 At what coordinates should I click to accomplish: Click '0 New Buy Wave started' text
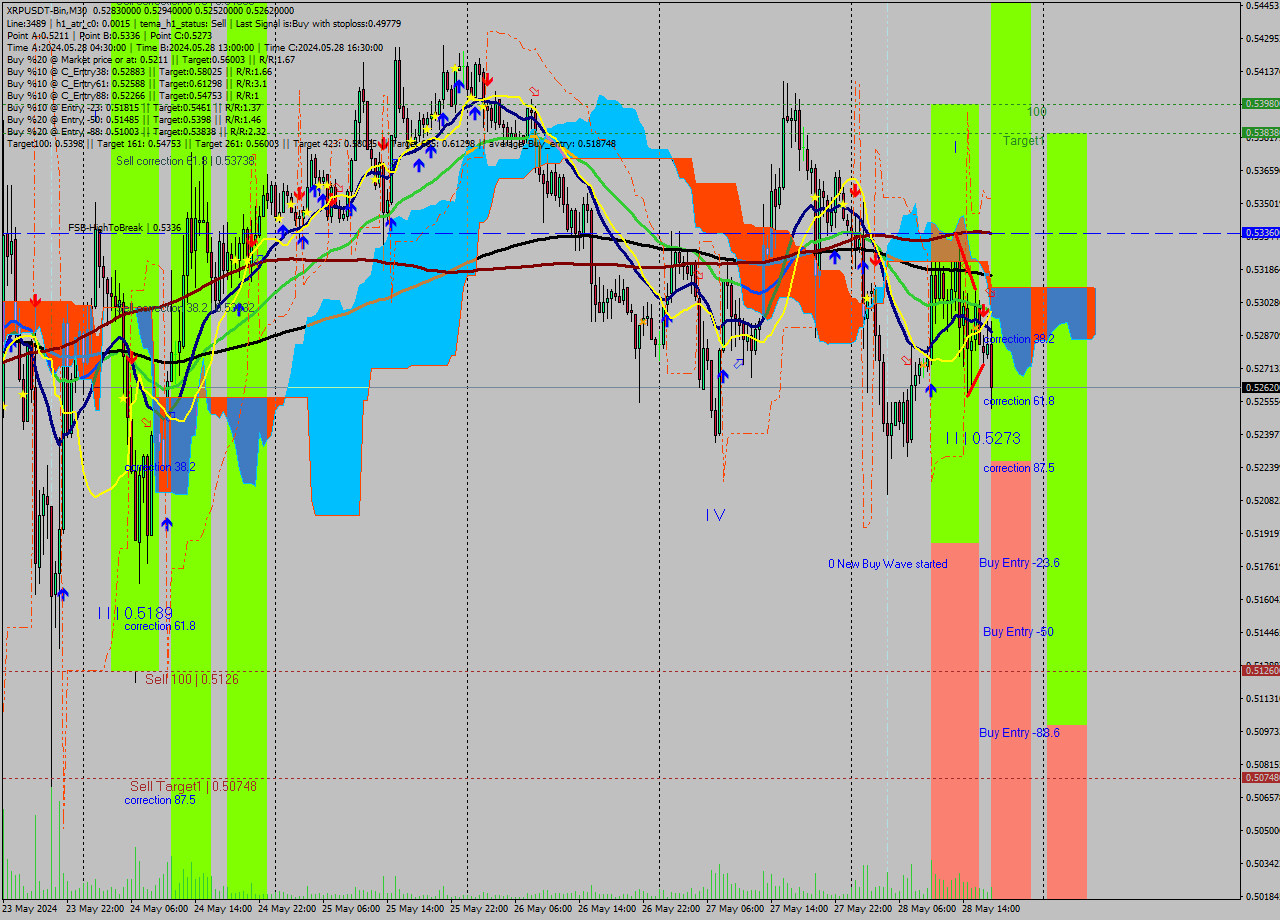coord(887,564)
